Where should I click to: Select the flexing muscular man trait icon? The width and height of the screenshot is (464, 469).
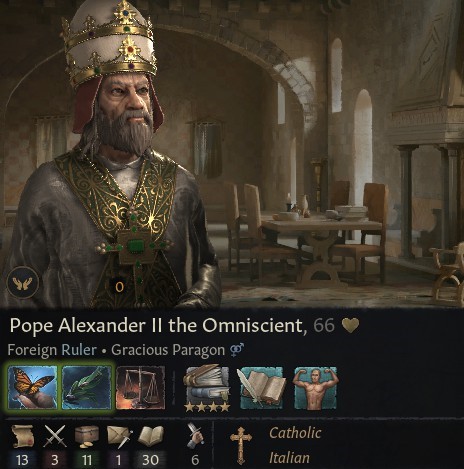pos(315,388)
